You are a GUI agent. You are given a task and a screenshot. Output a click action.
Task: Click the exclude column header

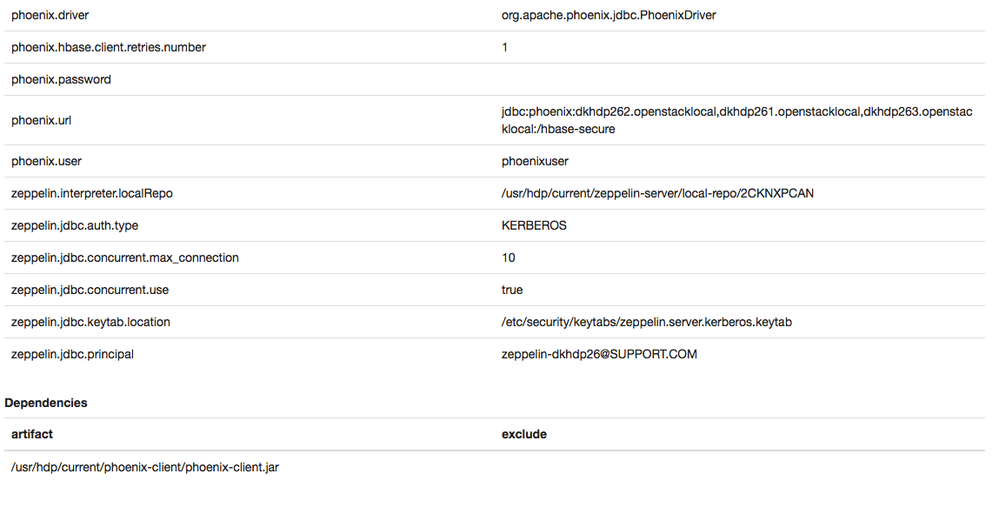[x=524, y=434]
